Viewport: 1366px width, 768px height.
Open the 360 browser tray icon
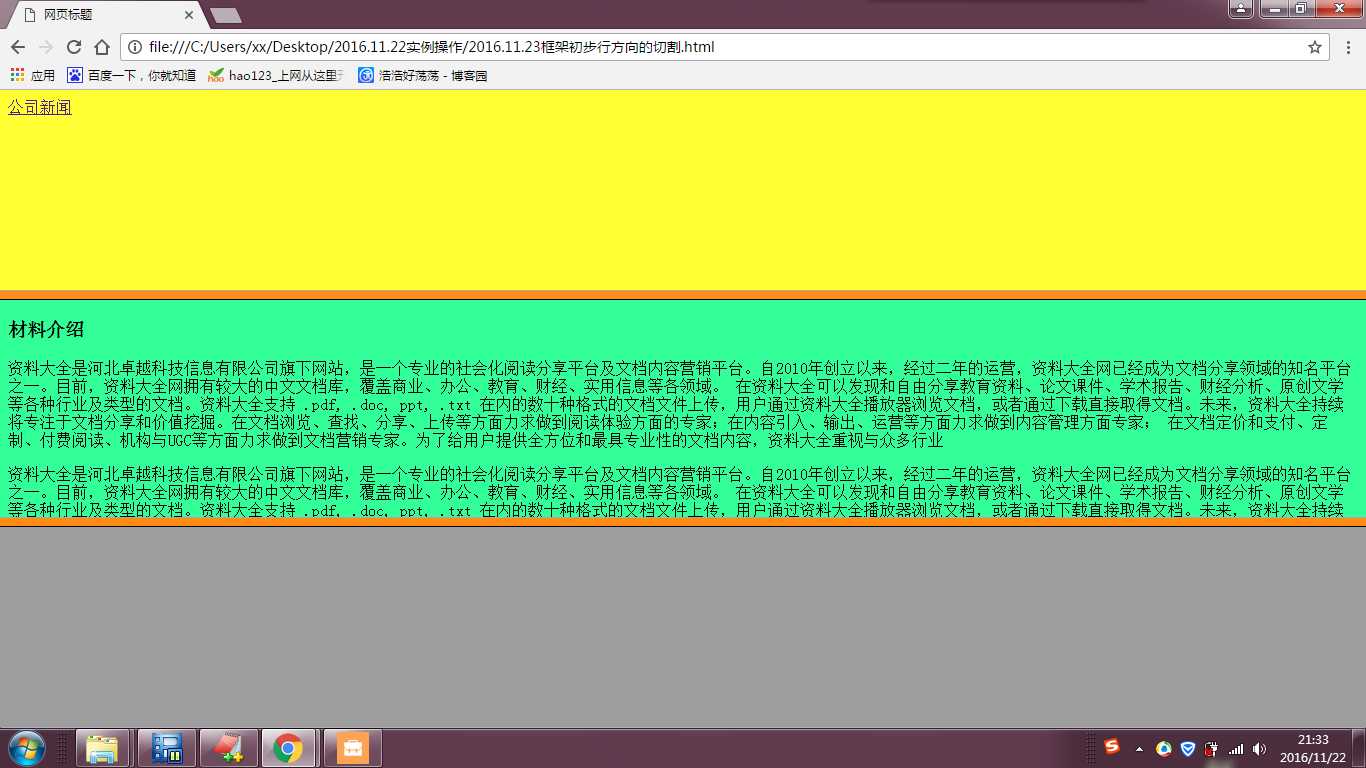[x=1164, y=748]
